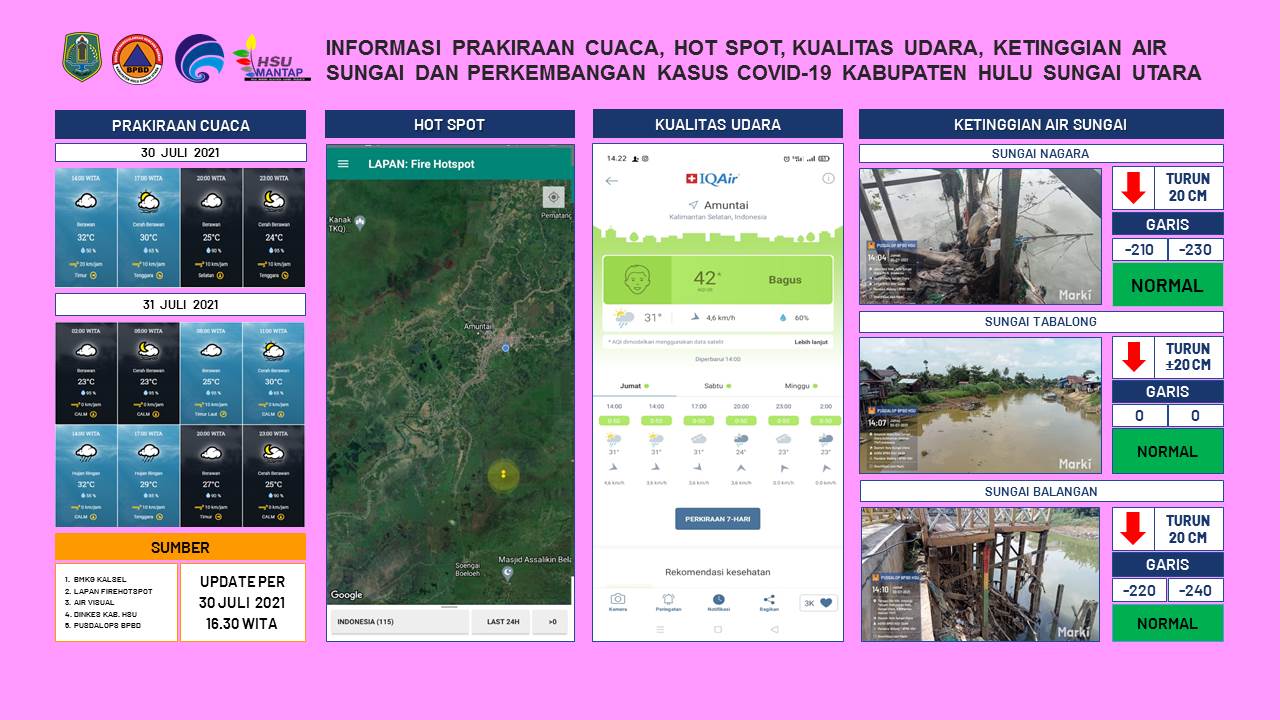Image resolution: width=1280 pixels, height=720 pixels.
Task: Open the INDONESIA (115) region selector
Action: (399, 622)
